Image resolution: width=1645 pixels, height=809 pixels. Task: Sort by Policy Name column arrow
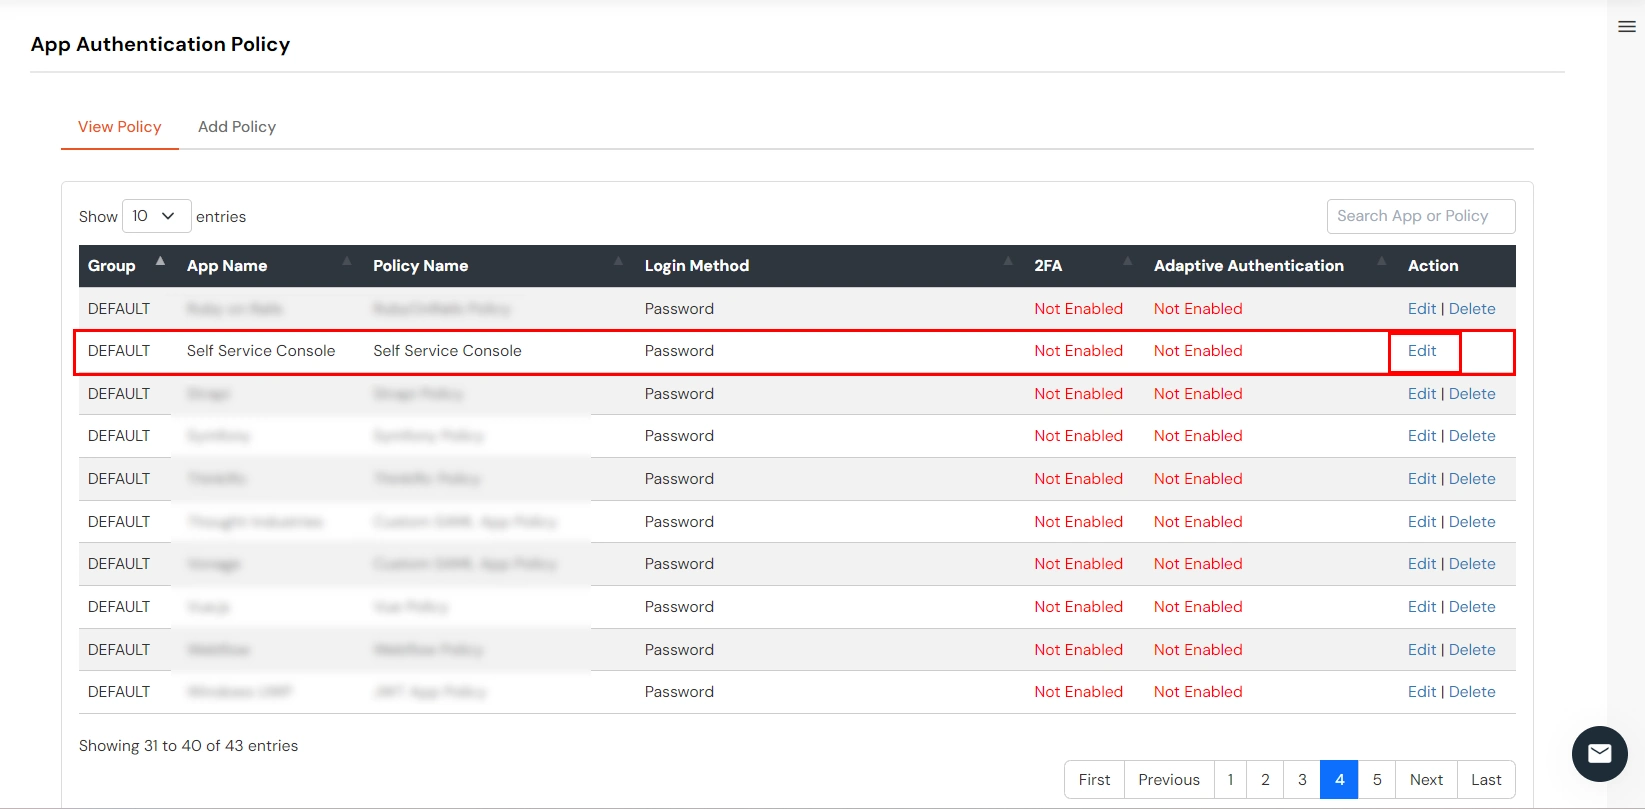point(618,261)
